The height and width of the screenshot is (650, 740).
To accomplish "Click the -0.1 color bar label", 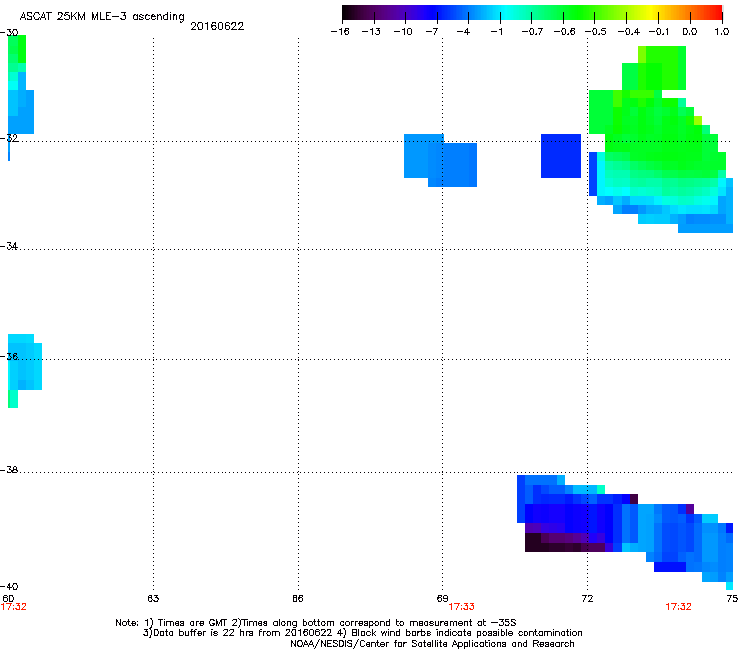I will [659, 32].
